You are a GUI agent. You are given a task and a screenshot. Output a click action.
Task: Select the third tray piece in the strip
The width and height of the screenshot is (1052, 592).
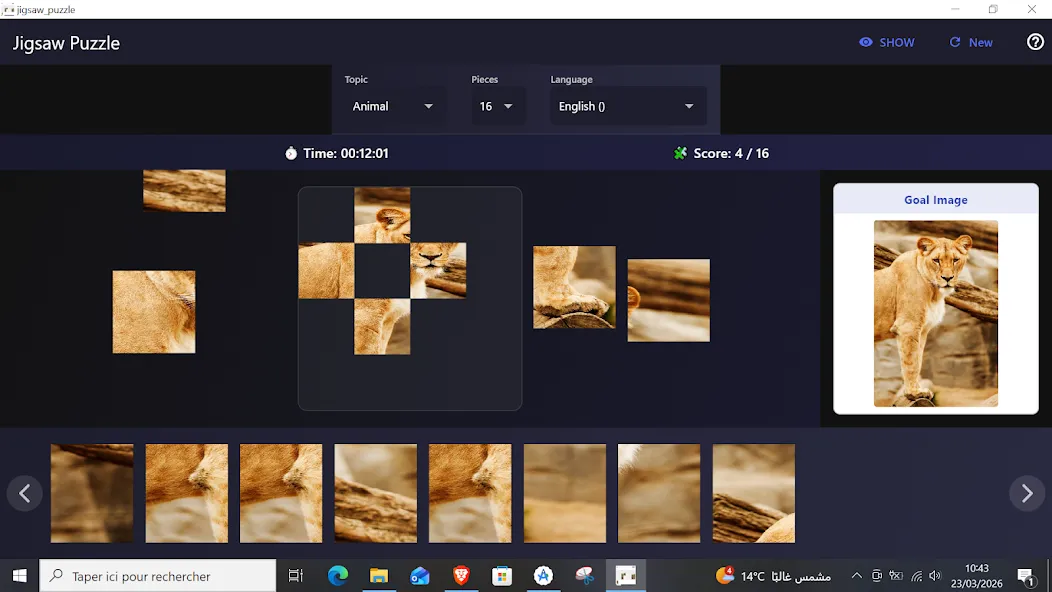281,493
